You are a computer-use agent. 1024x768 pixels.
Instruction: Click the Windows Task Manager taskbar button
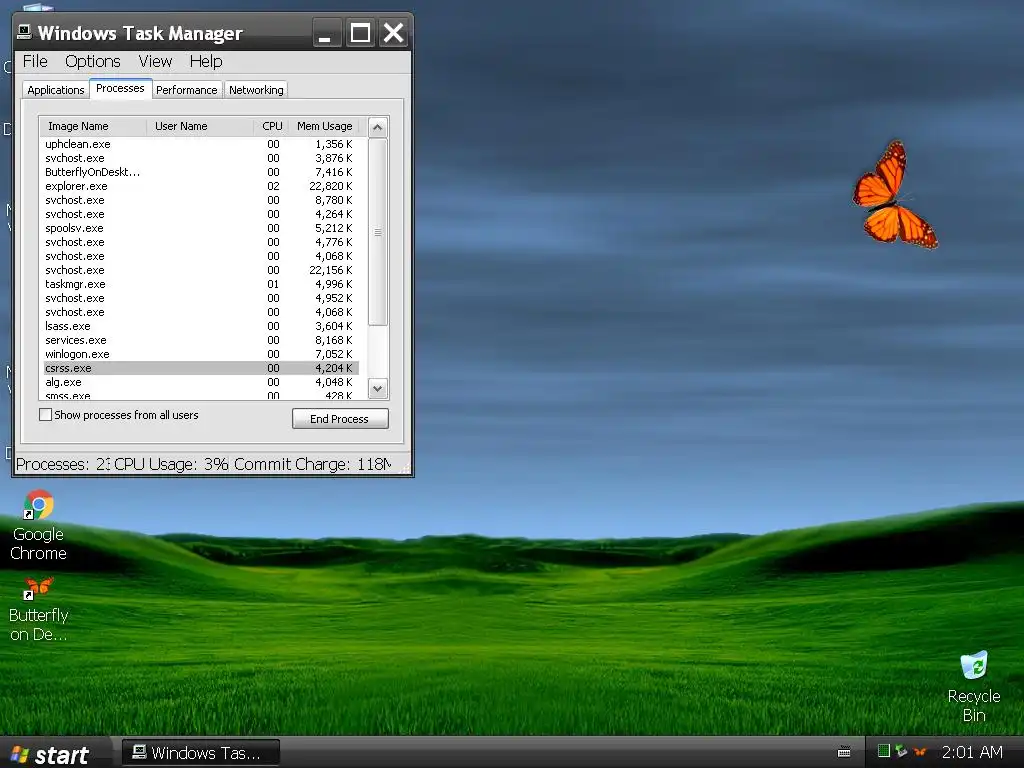point(201,753)
